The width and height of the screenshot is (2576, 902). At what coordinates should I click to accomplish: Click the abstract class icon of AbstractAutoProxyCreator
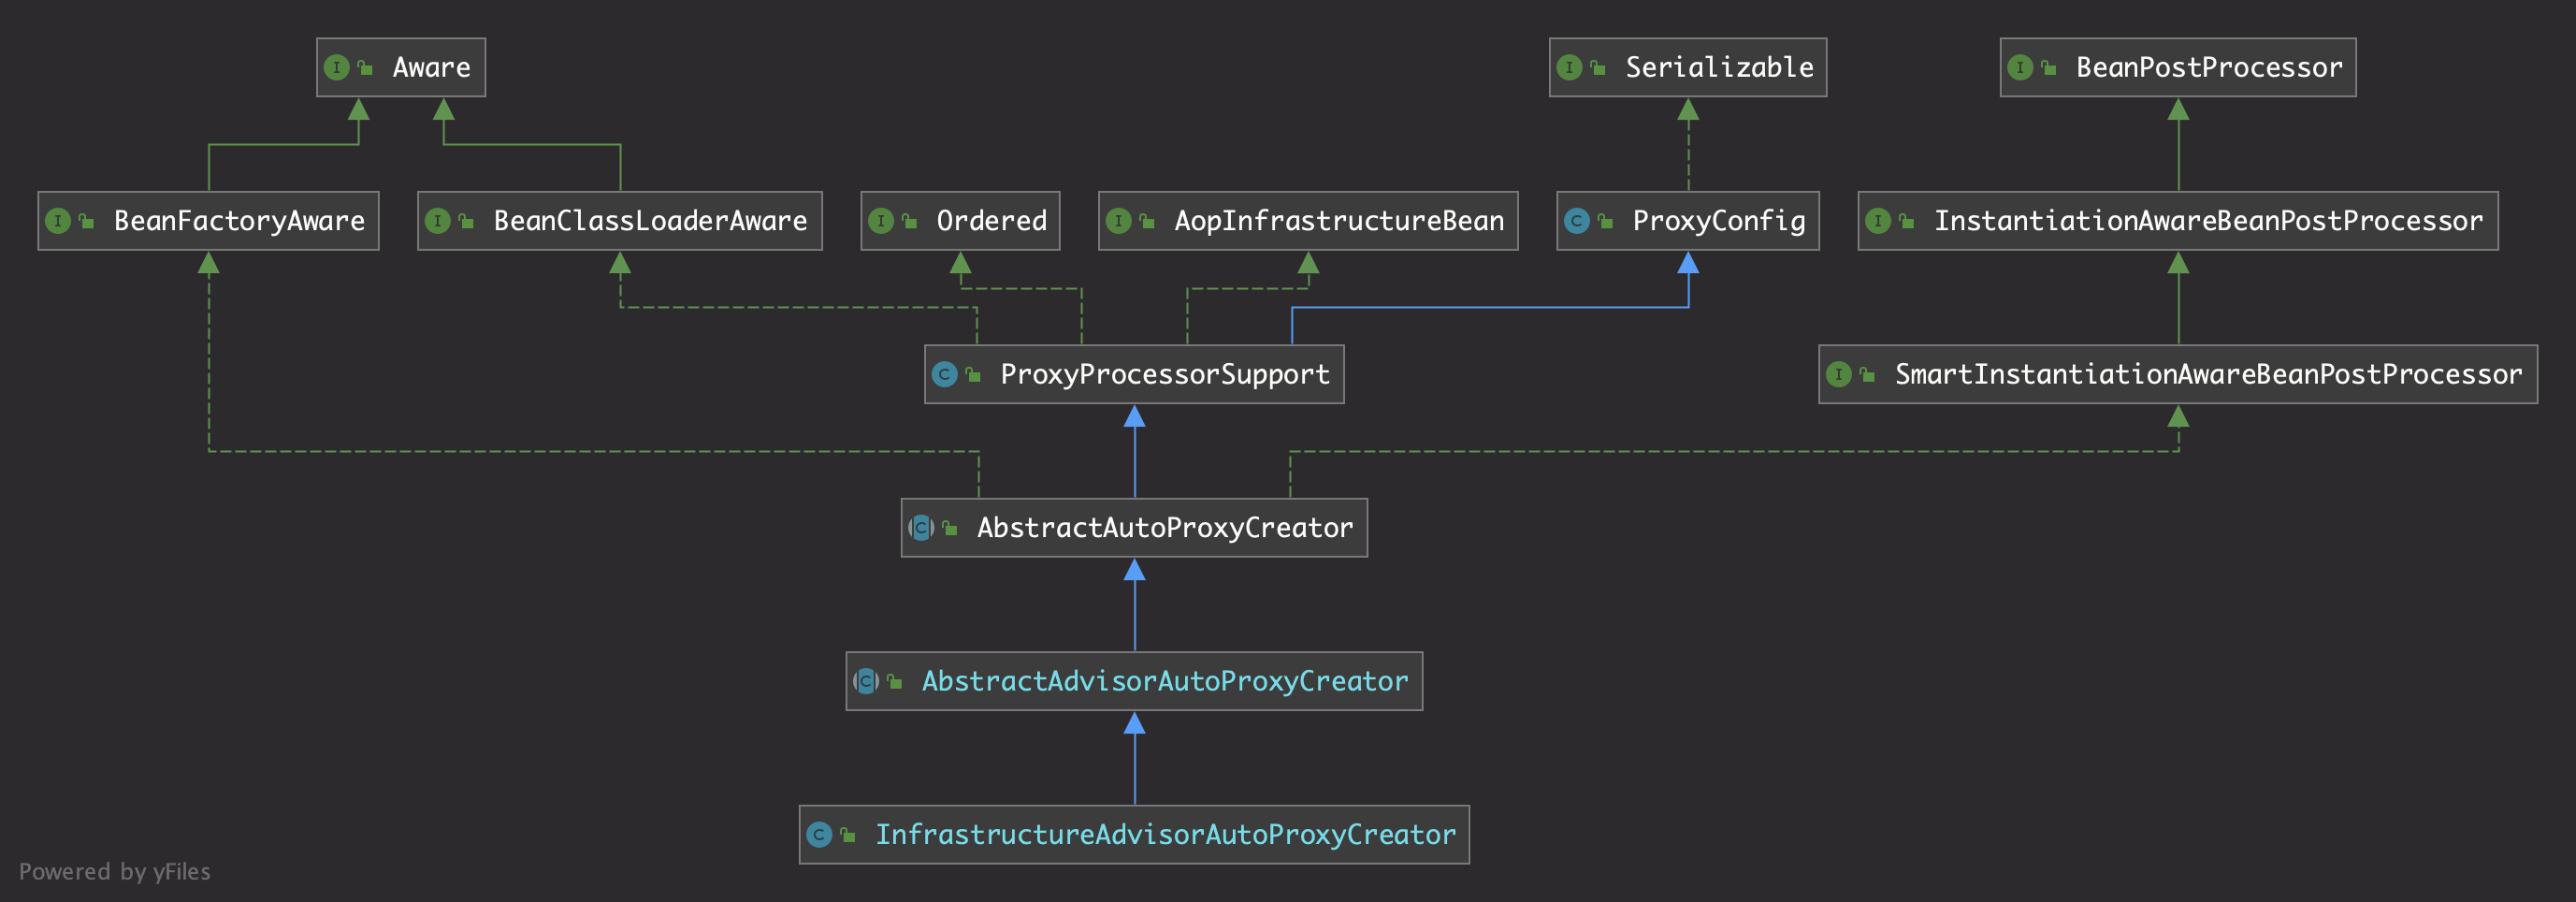pyautogui.click(x=921, y=527)
